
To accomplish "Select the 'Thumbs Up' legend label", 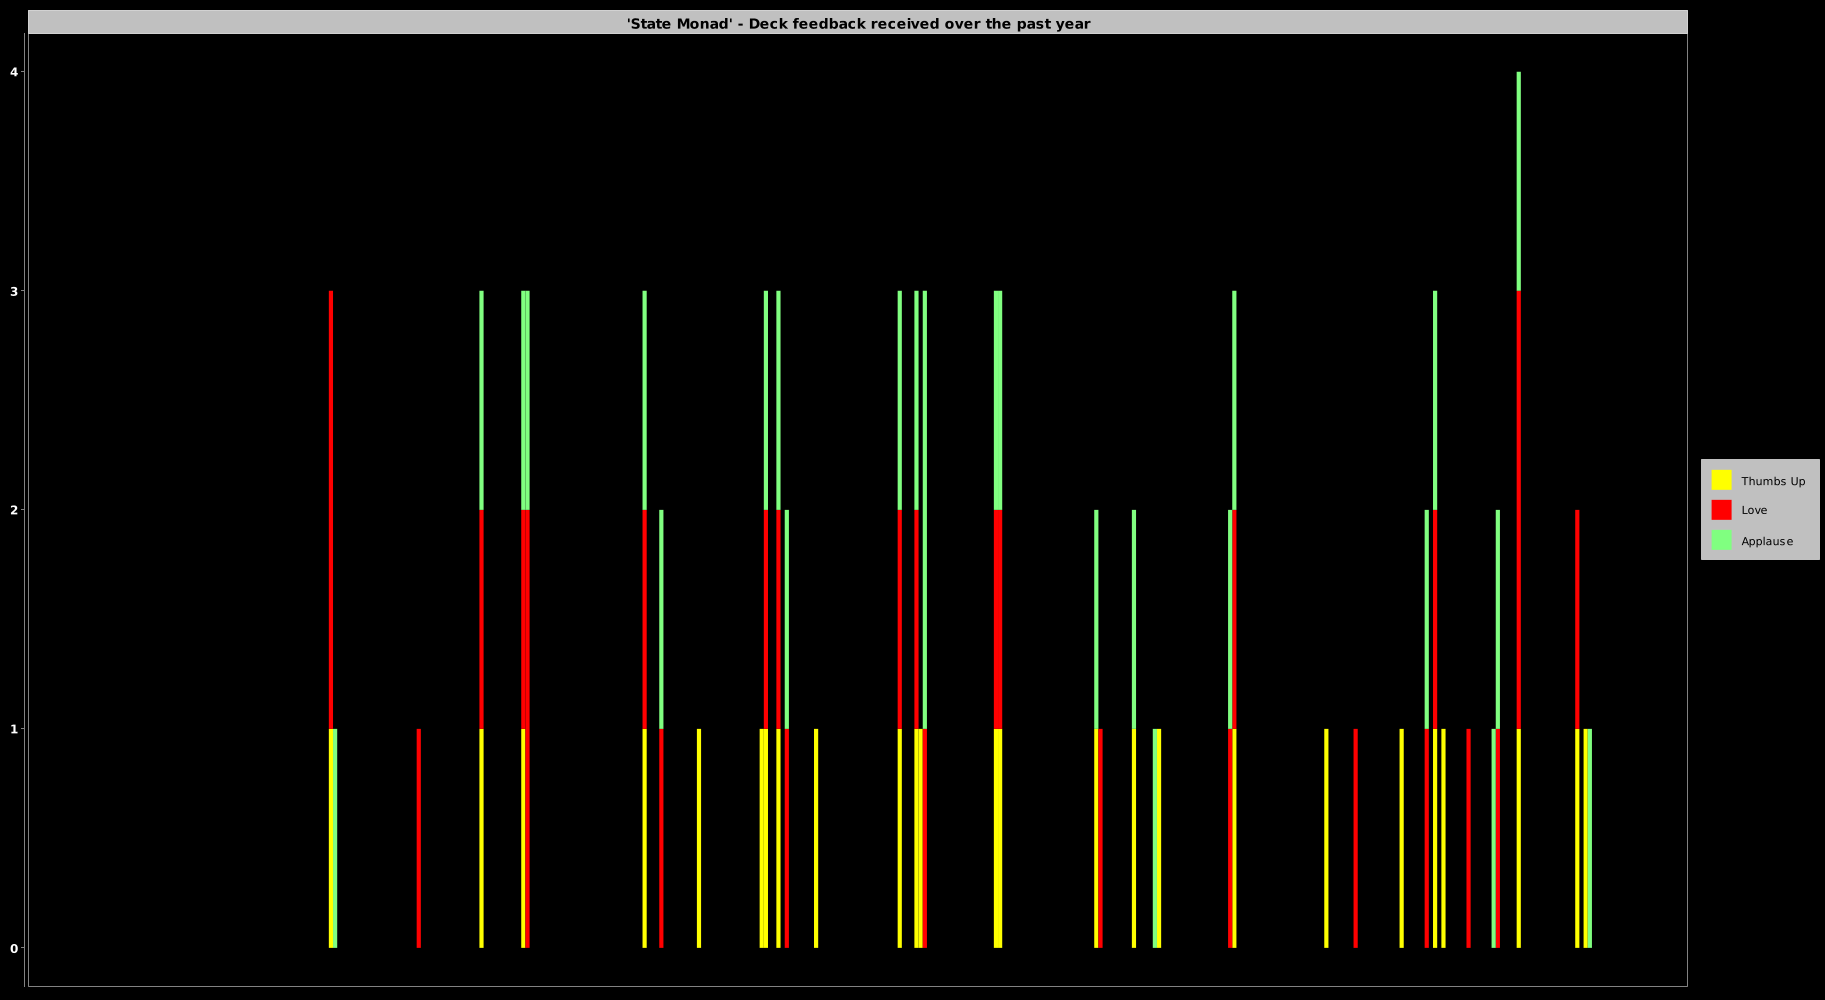I will (x=1773, y=481).
